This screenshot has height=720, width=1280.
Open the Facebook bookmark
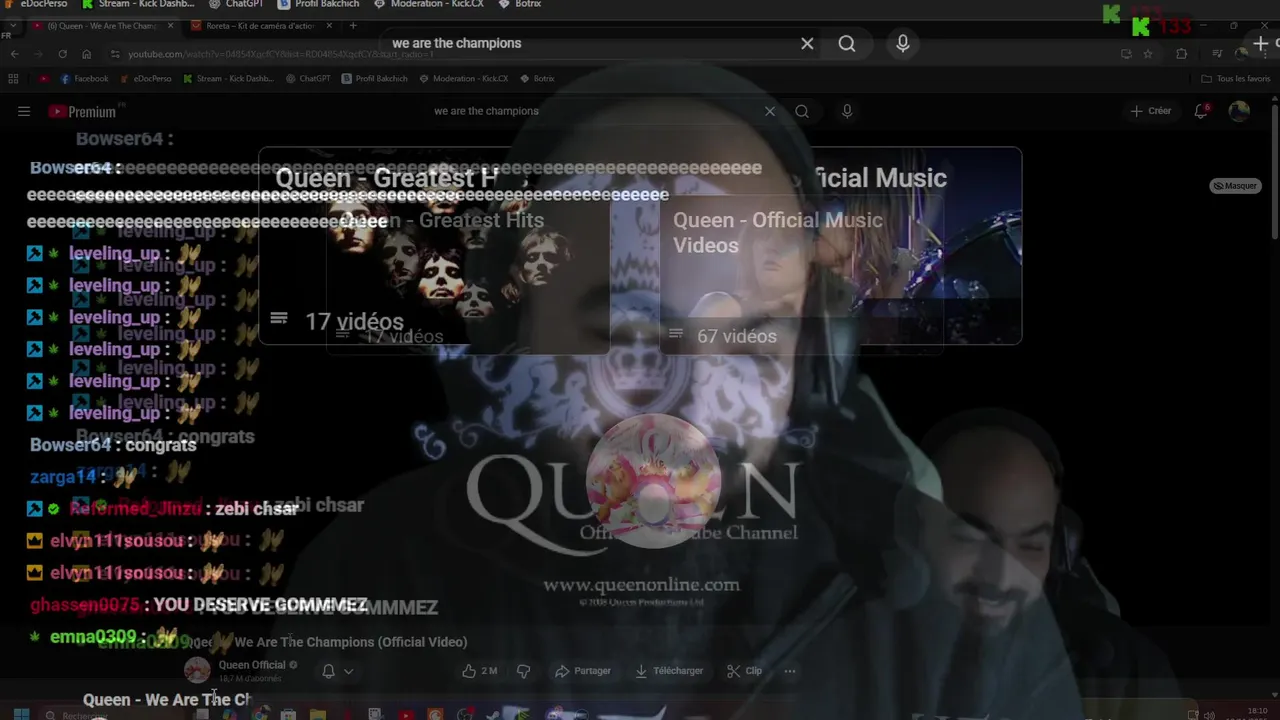[84, 79]
